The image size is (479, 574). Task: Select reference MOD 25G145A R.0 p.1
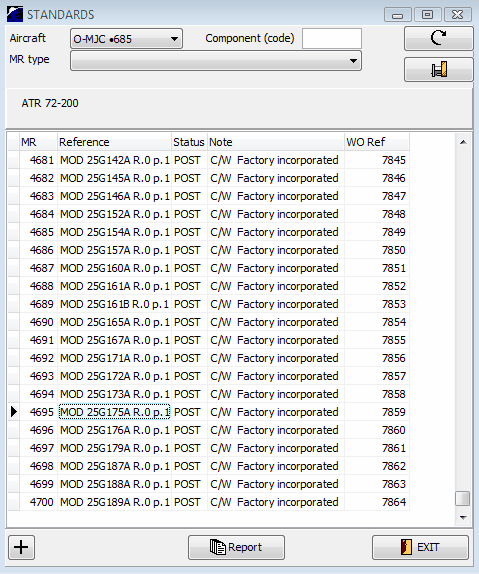(114, 178)
